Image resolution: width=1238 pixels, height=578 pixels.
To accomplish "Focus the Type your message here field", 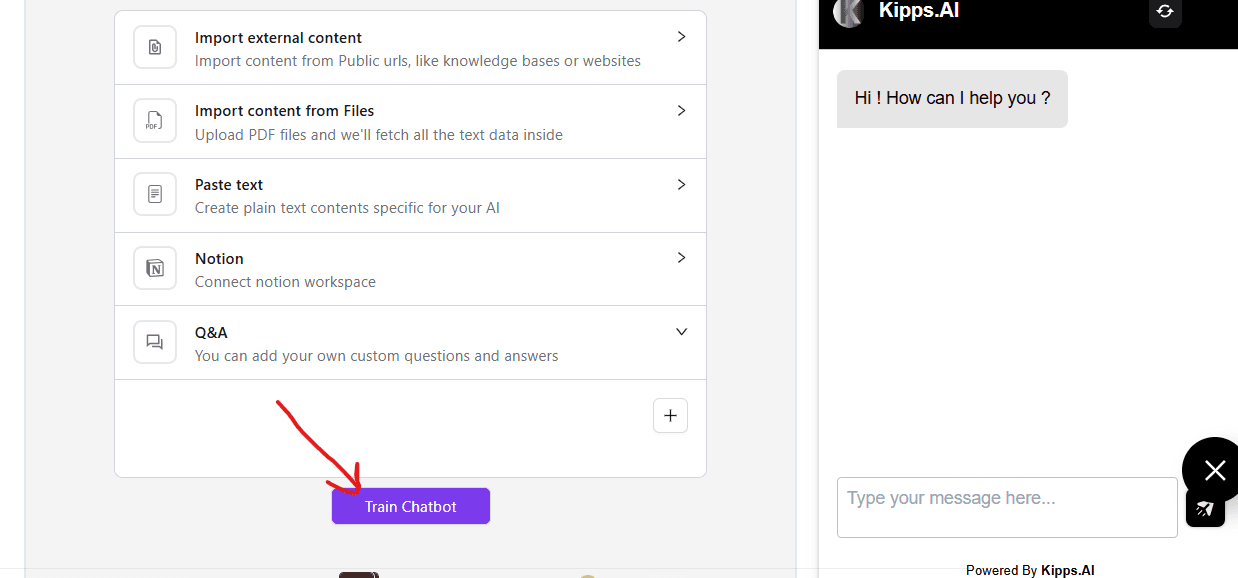I will tap(1006, 507).
